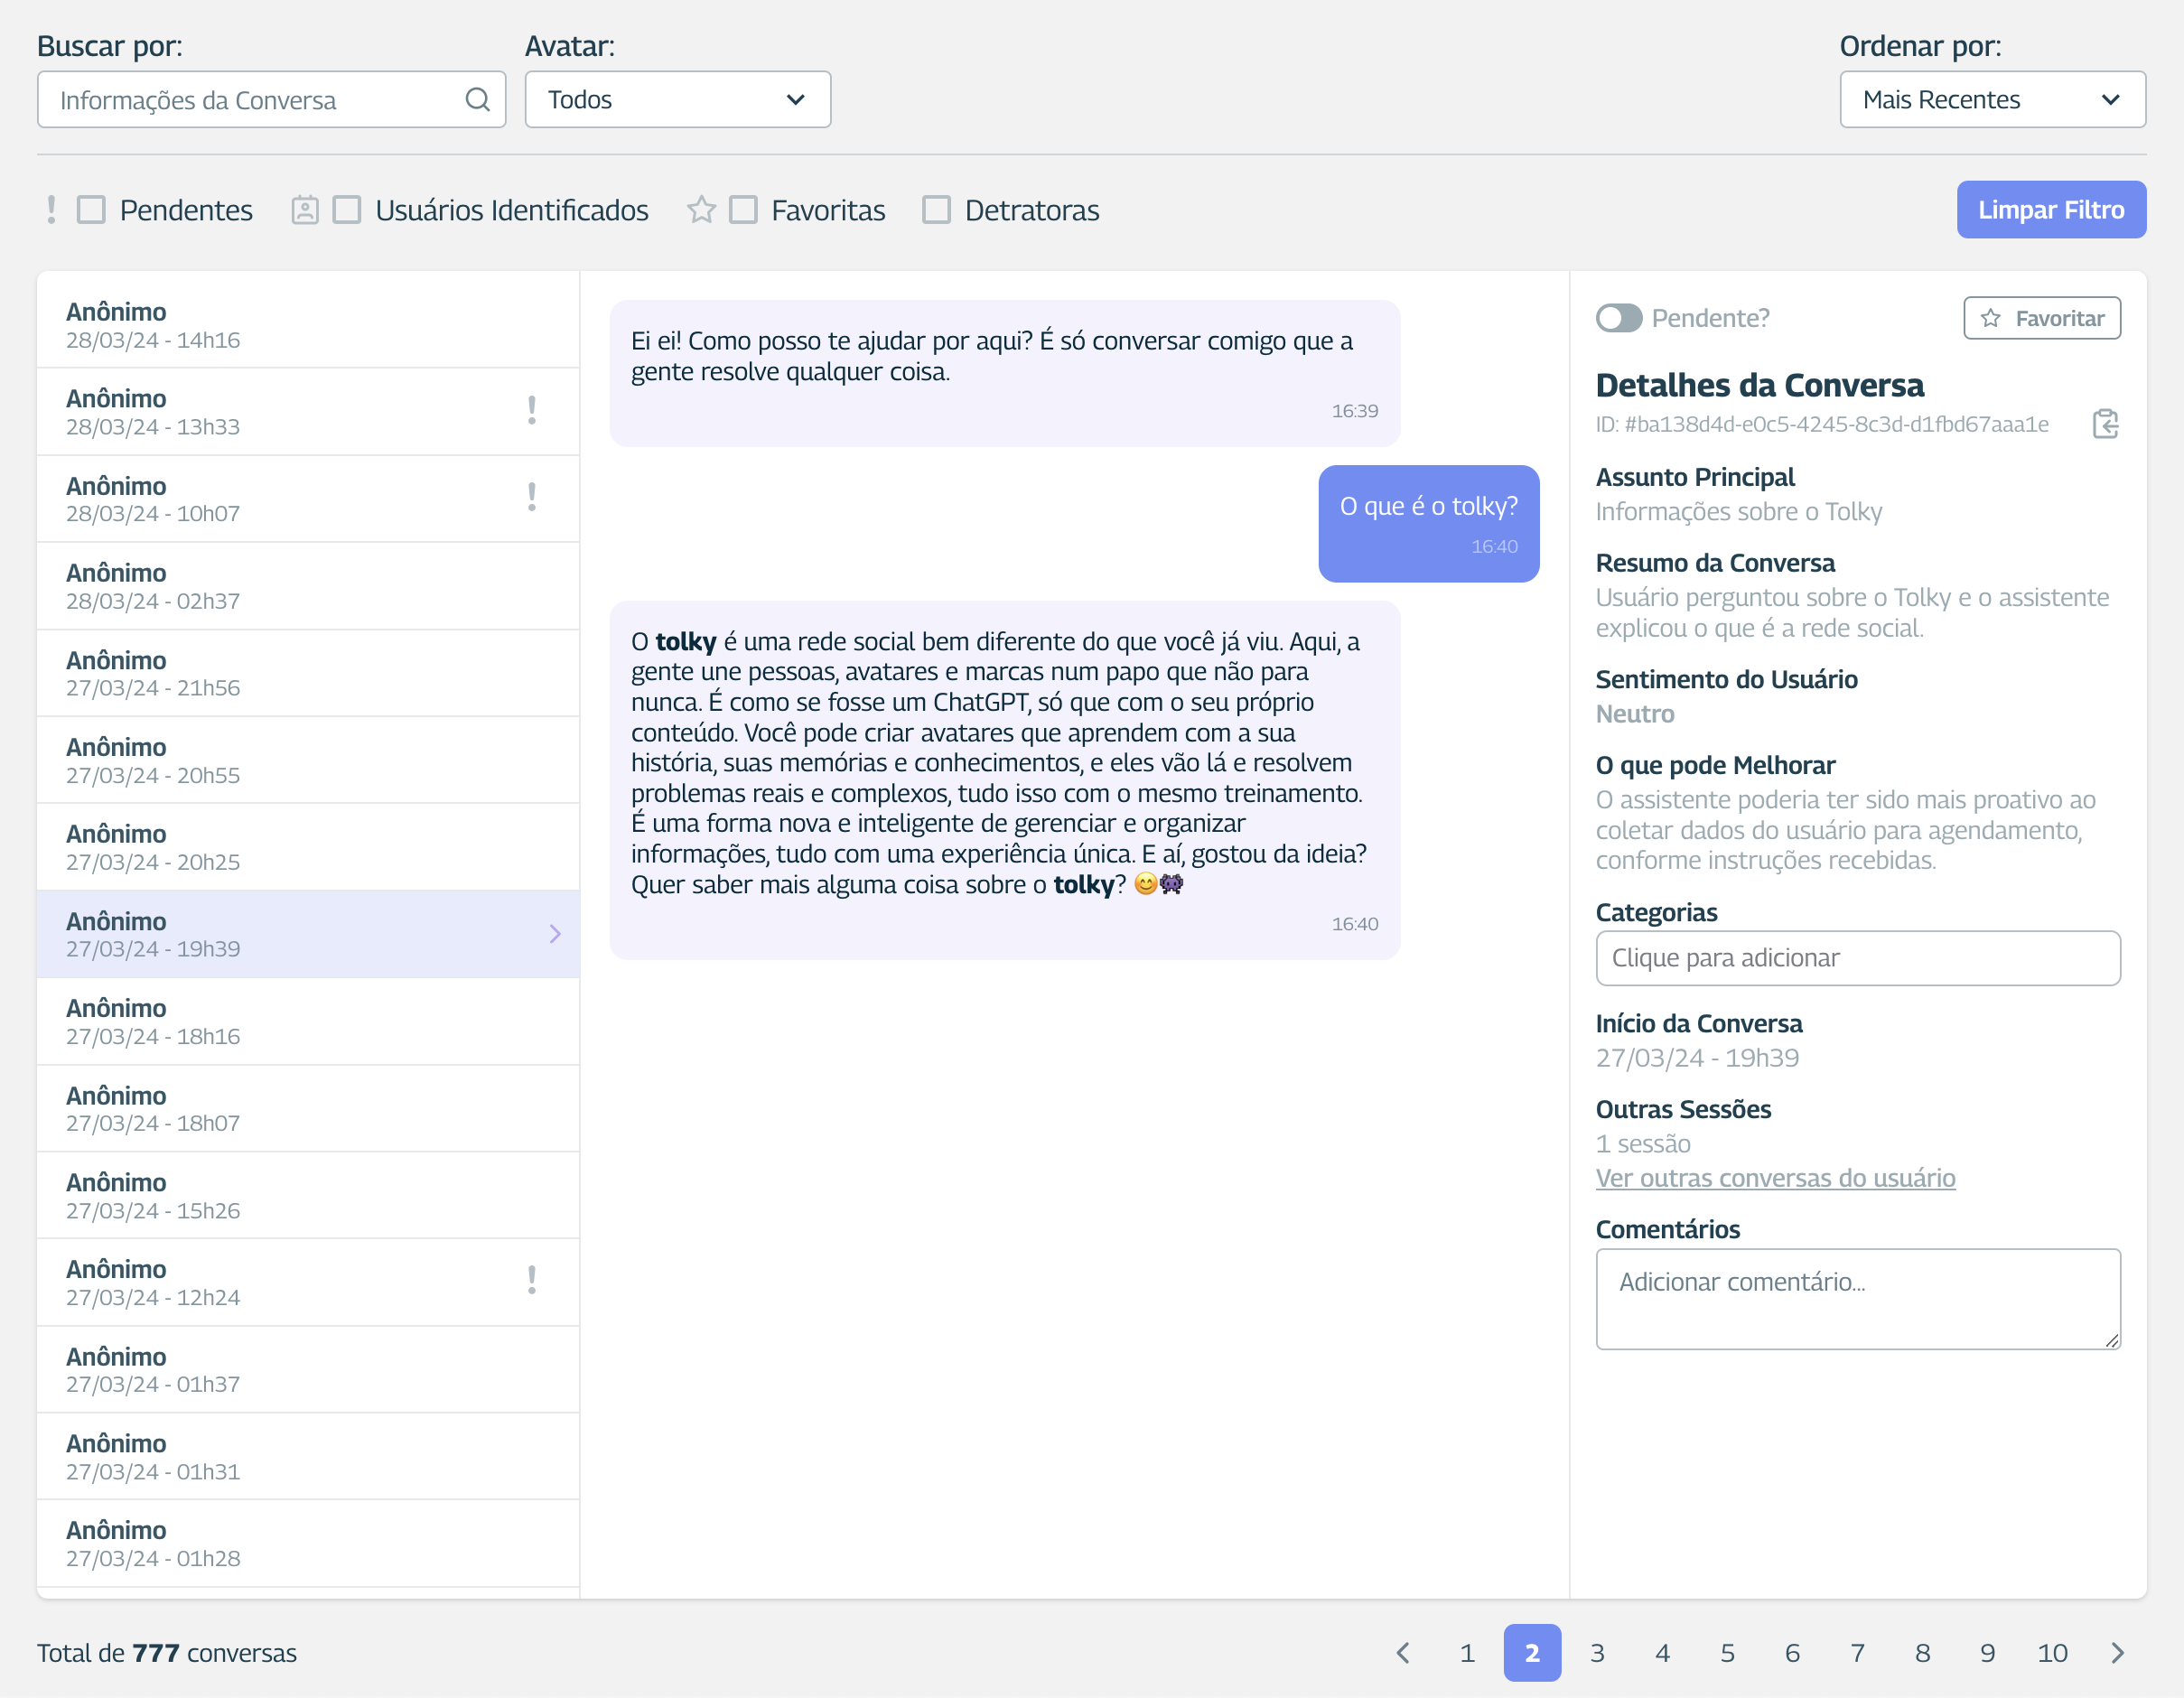The width and height of the screenshot is (2184, 1698).
Task: Click the Adicionar comentário text area
Action: point(1858,1299)
